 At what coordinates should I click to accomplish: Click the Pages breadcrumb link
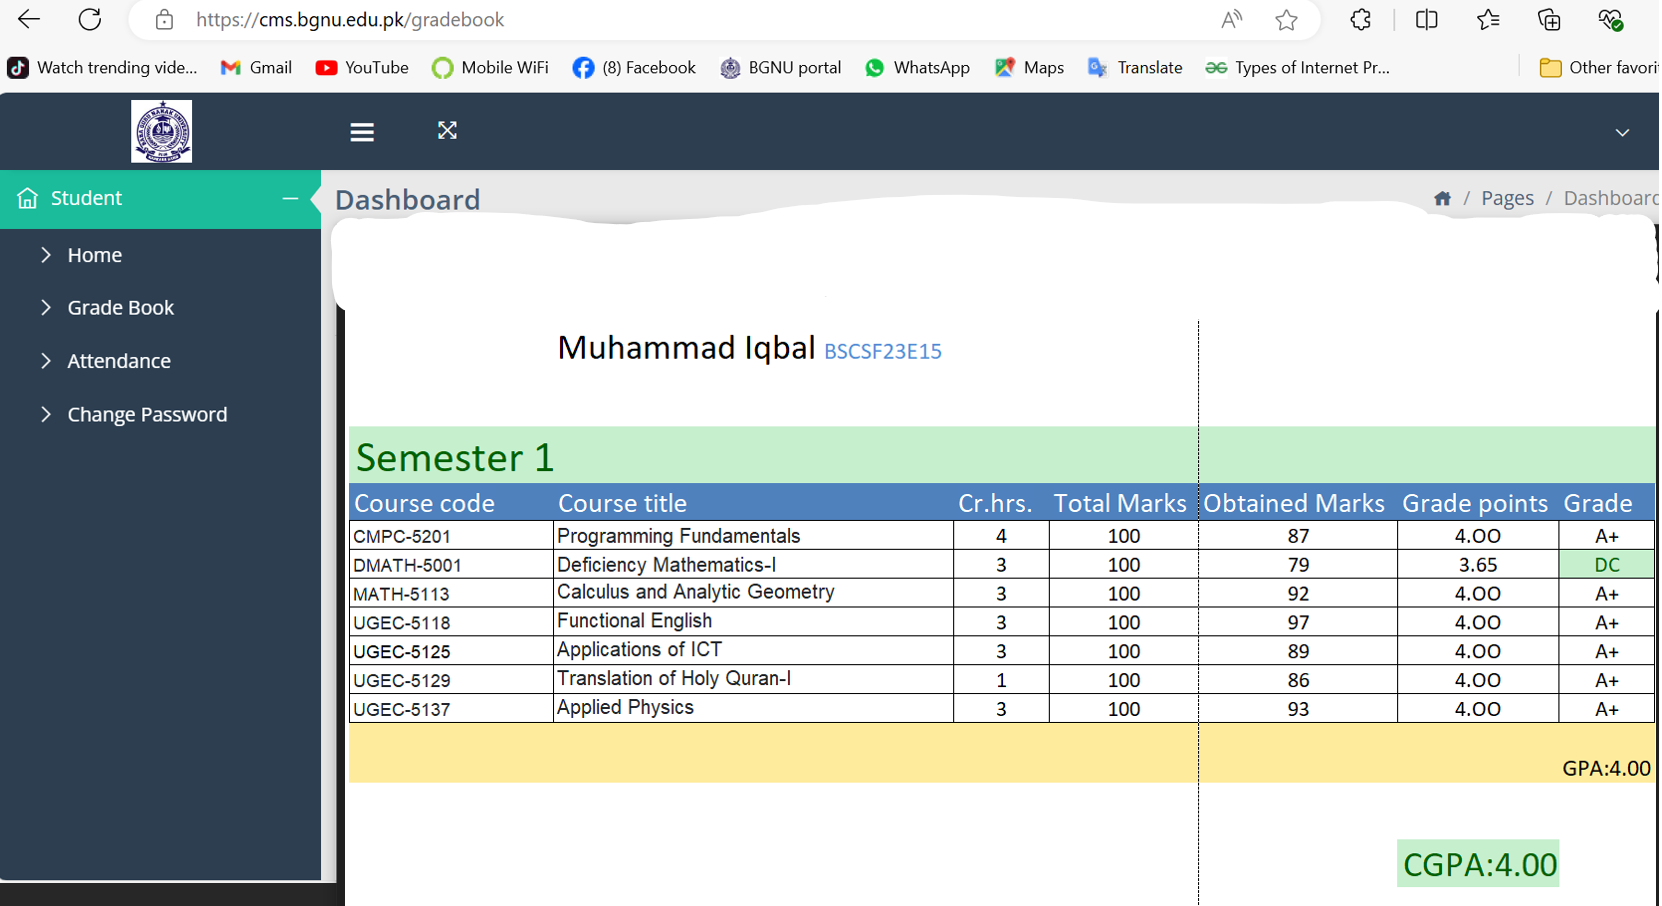click(1507, 198)
